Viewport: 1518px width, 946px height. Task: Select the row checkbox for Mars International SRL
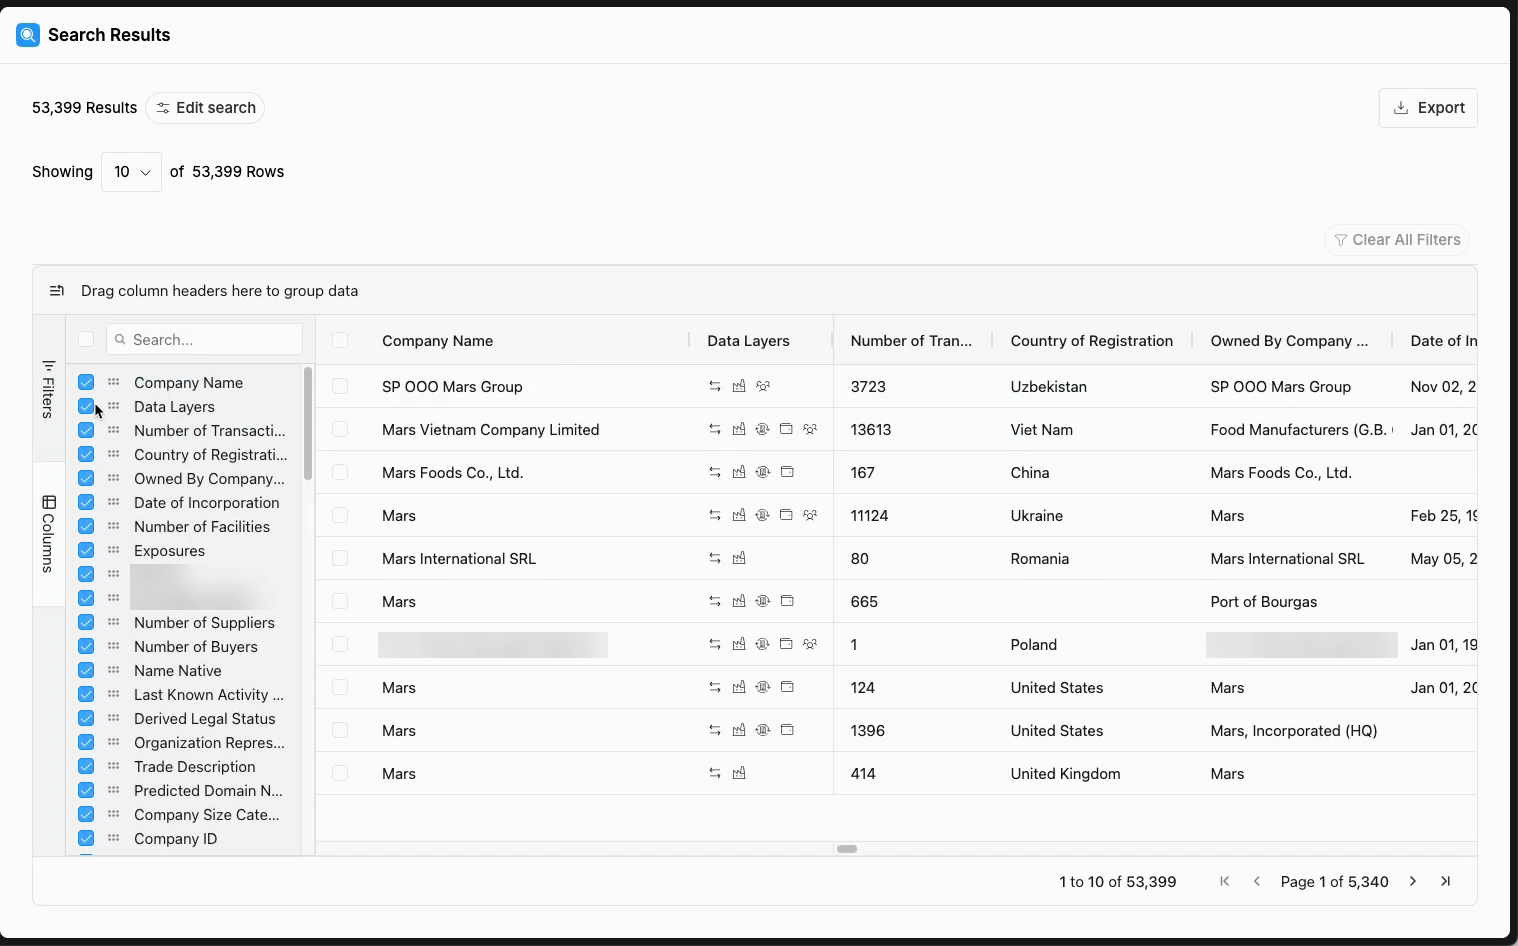point(340,558)
